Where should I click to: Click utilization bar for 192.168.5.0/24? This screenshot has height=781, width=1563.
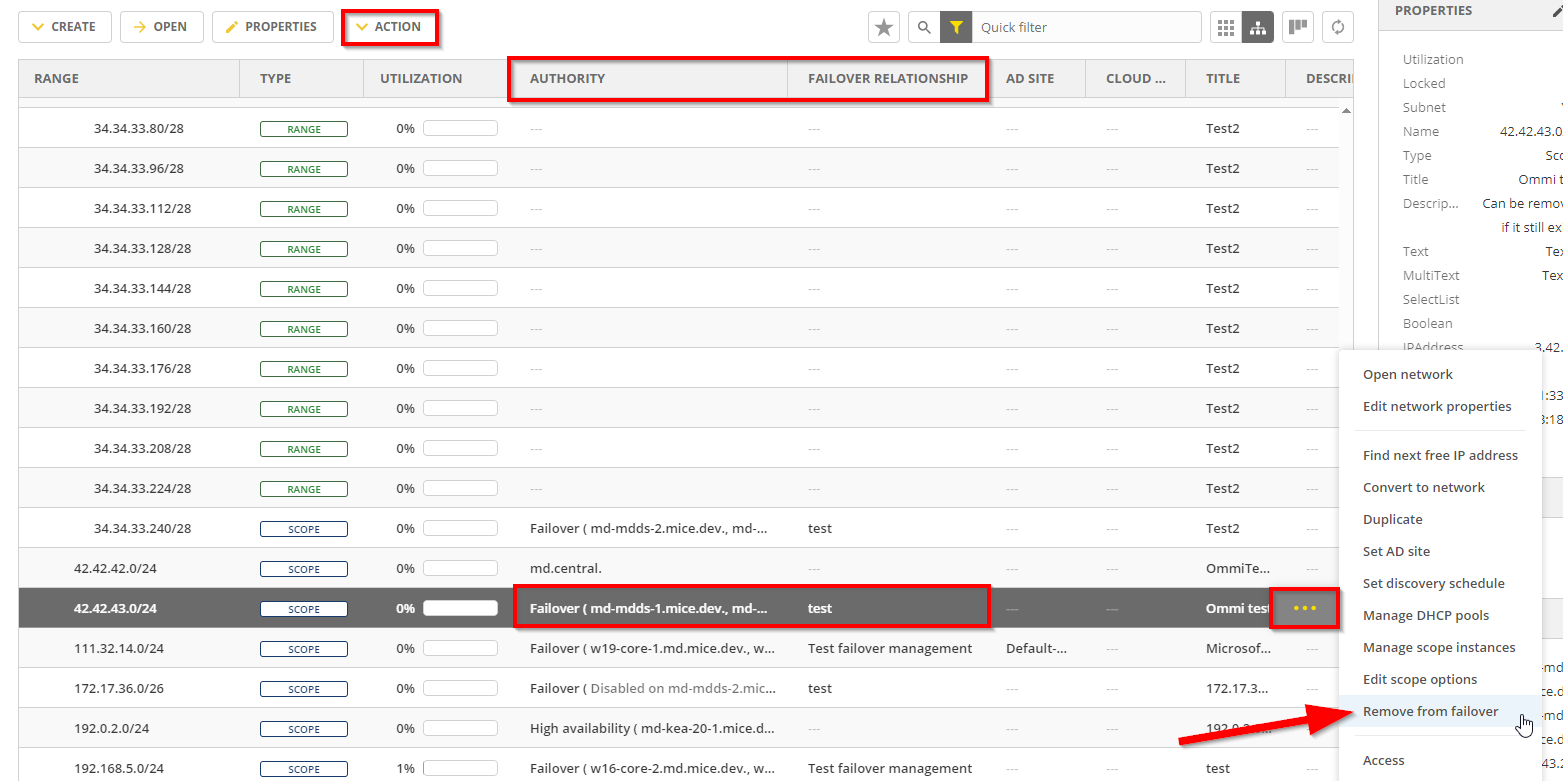click(x=460, y=768)
